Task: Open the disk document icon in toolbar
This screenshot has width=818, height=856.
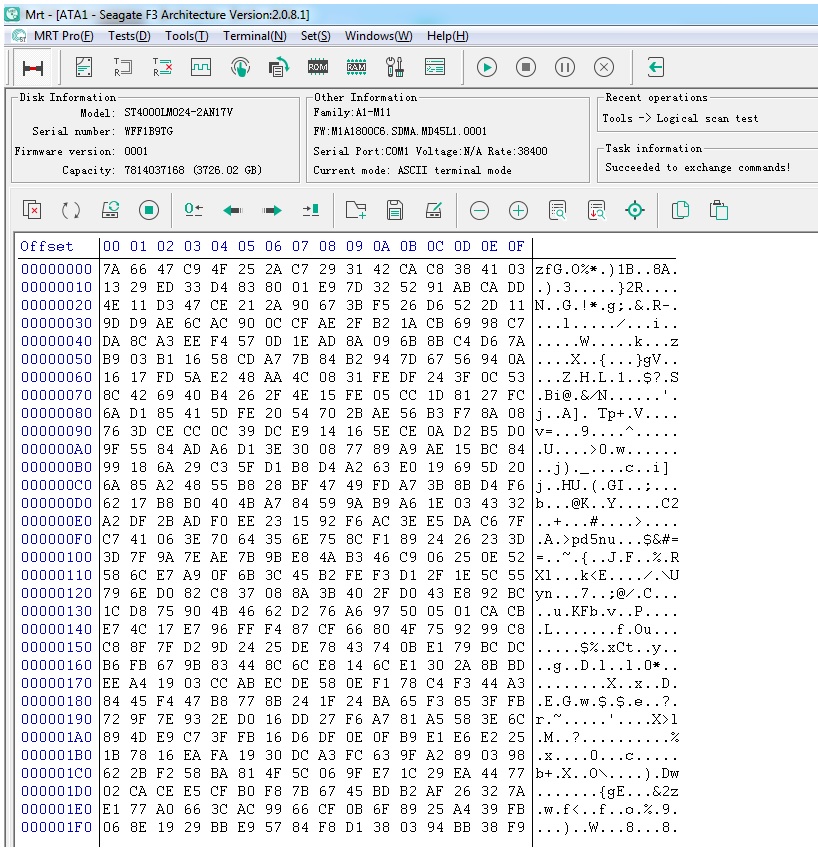Action: 84,67
